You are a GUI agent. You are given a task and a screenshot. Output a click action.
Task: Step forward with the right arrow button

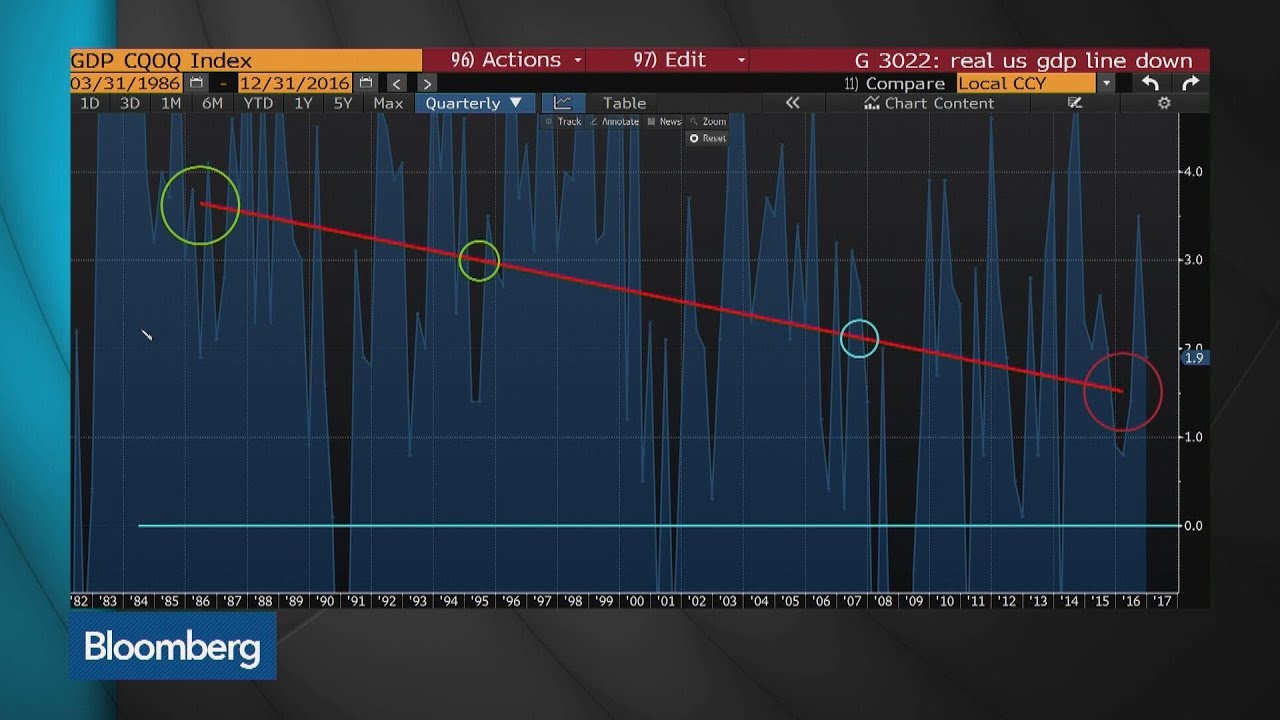(x=427, y=84)
